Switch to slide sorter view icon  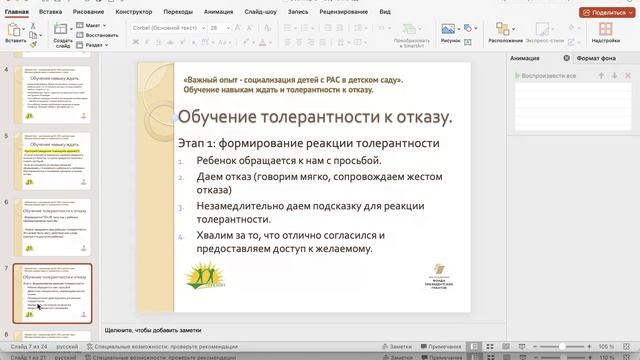(x=490, y=347)
